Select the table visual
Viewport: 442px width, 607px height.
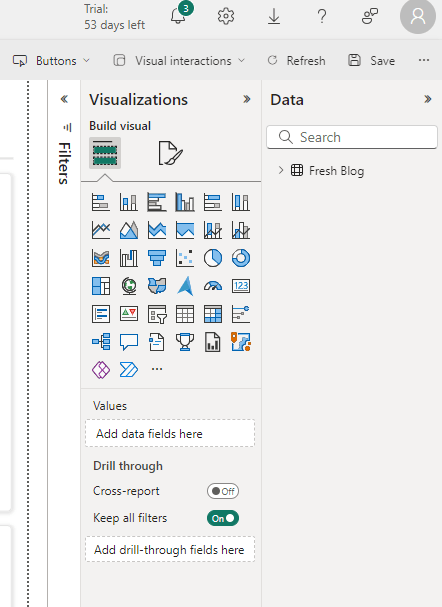pyautogui.click(x=185, y=314)
